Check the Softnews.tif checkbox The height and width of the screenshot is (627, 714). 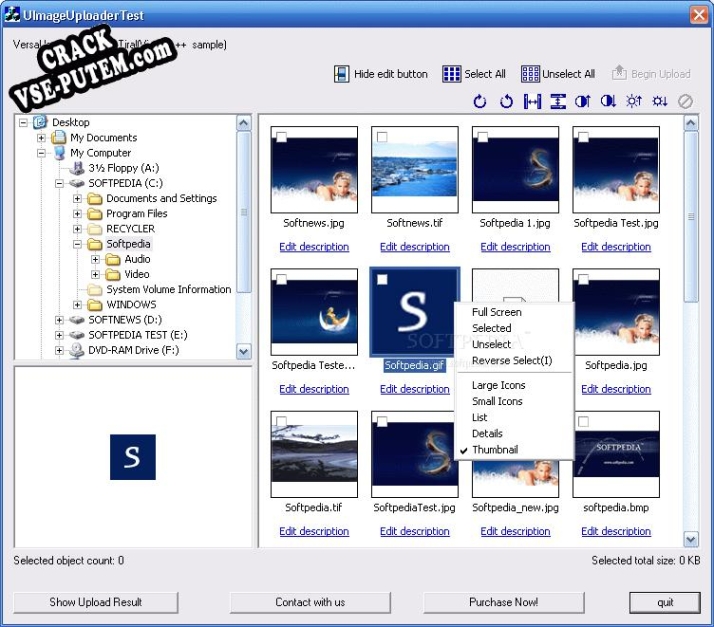pos(382,137)
